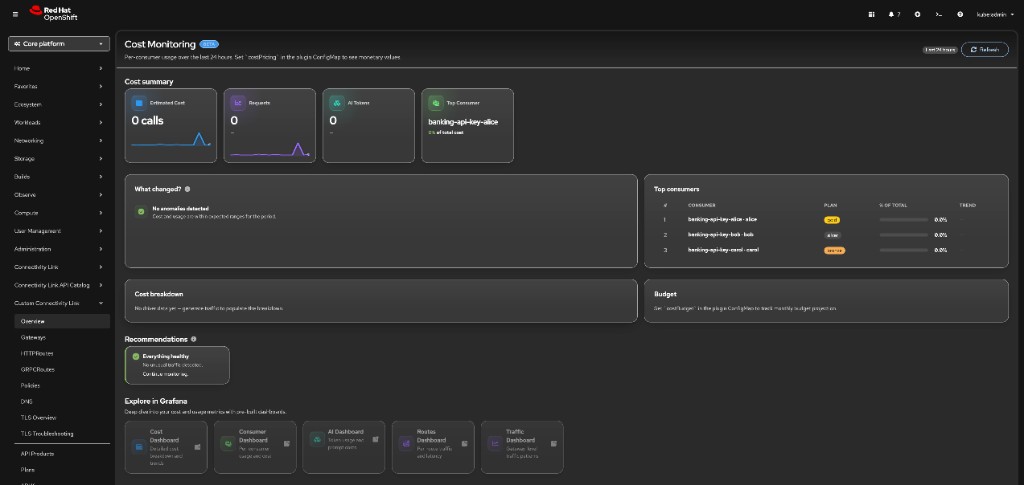Click the Traffic Dashboard card icon
Screen dimensions: 1024x485
pos(495,443)
